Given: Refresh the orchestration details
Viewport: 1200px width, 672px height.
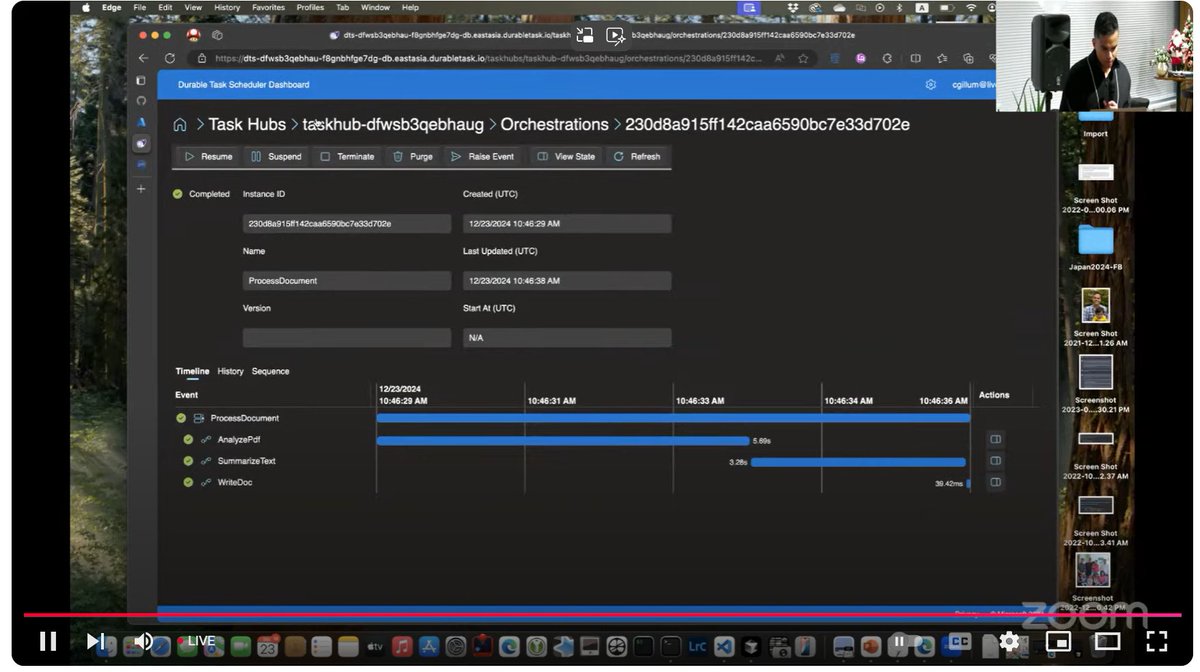Looking at the screenshot, I should tap(637, 156).
